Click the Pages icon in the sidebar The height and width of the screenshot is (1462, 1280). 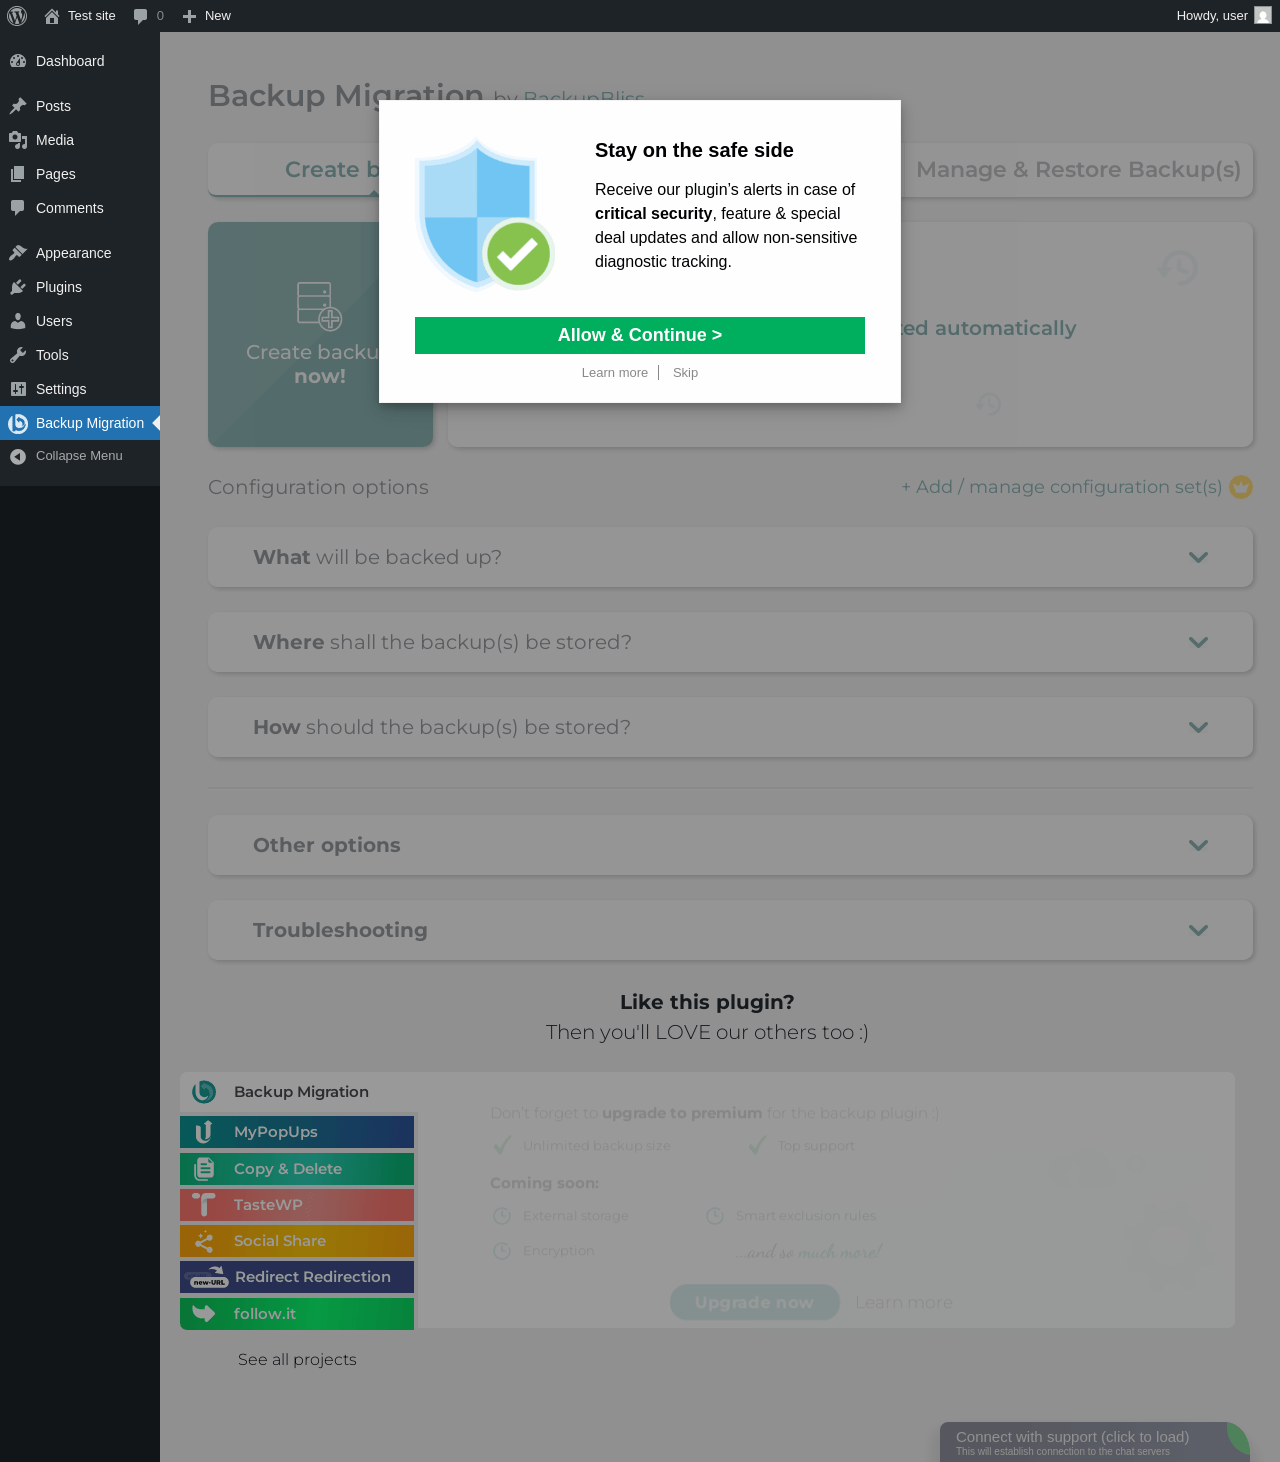[x=18, y=174]
